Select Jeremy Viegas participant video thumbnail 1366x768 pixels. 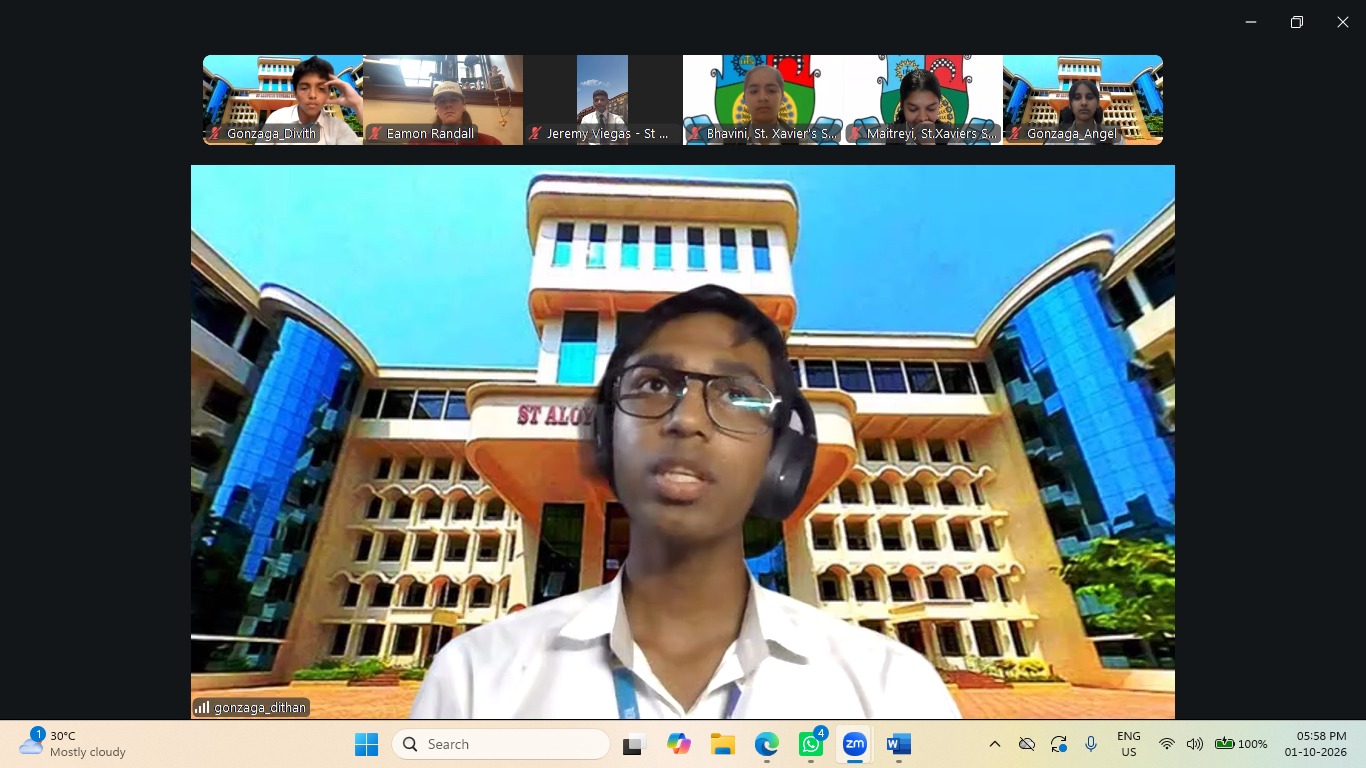pos(603,100)
